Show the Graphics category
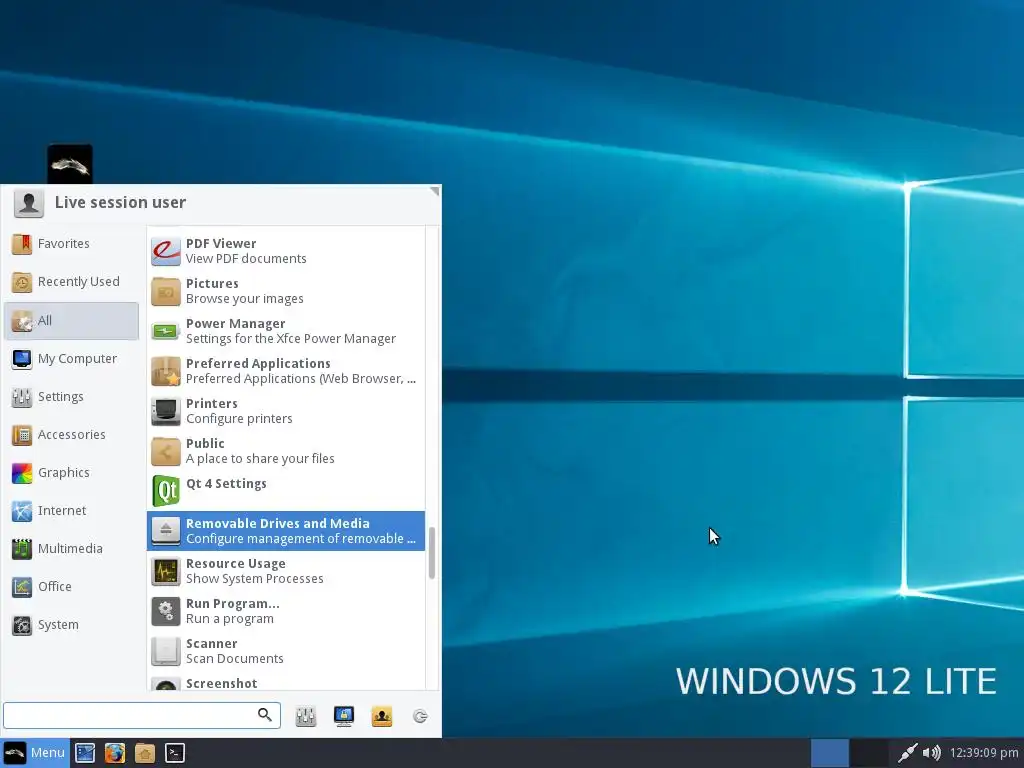Viewport: 1024px width, 768px height. [x=72, y=472]
